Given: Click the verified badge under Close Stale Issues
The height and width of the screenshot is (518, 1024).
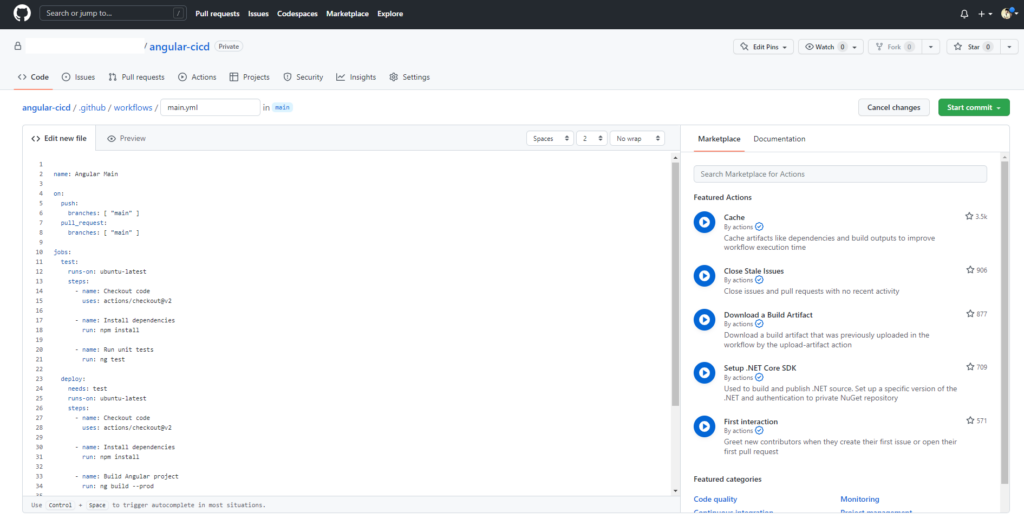Looking at the screenshot, I should coord(759,280).
